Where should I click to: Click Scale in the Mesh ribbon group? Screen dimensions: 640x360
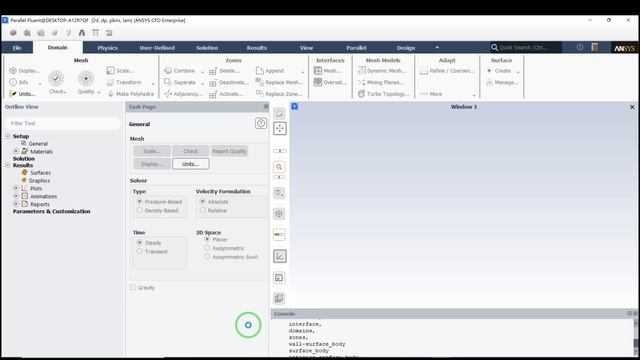pos(120,71)
